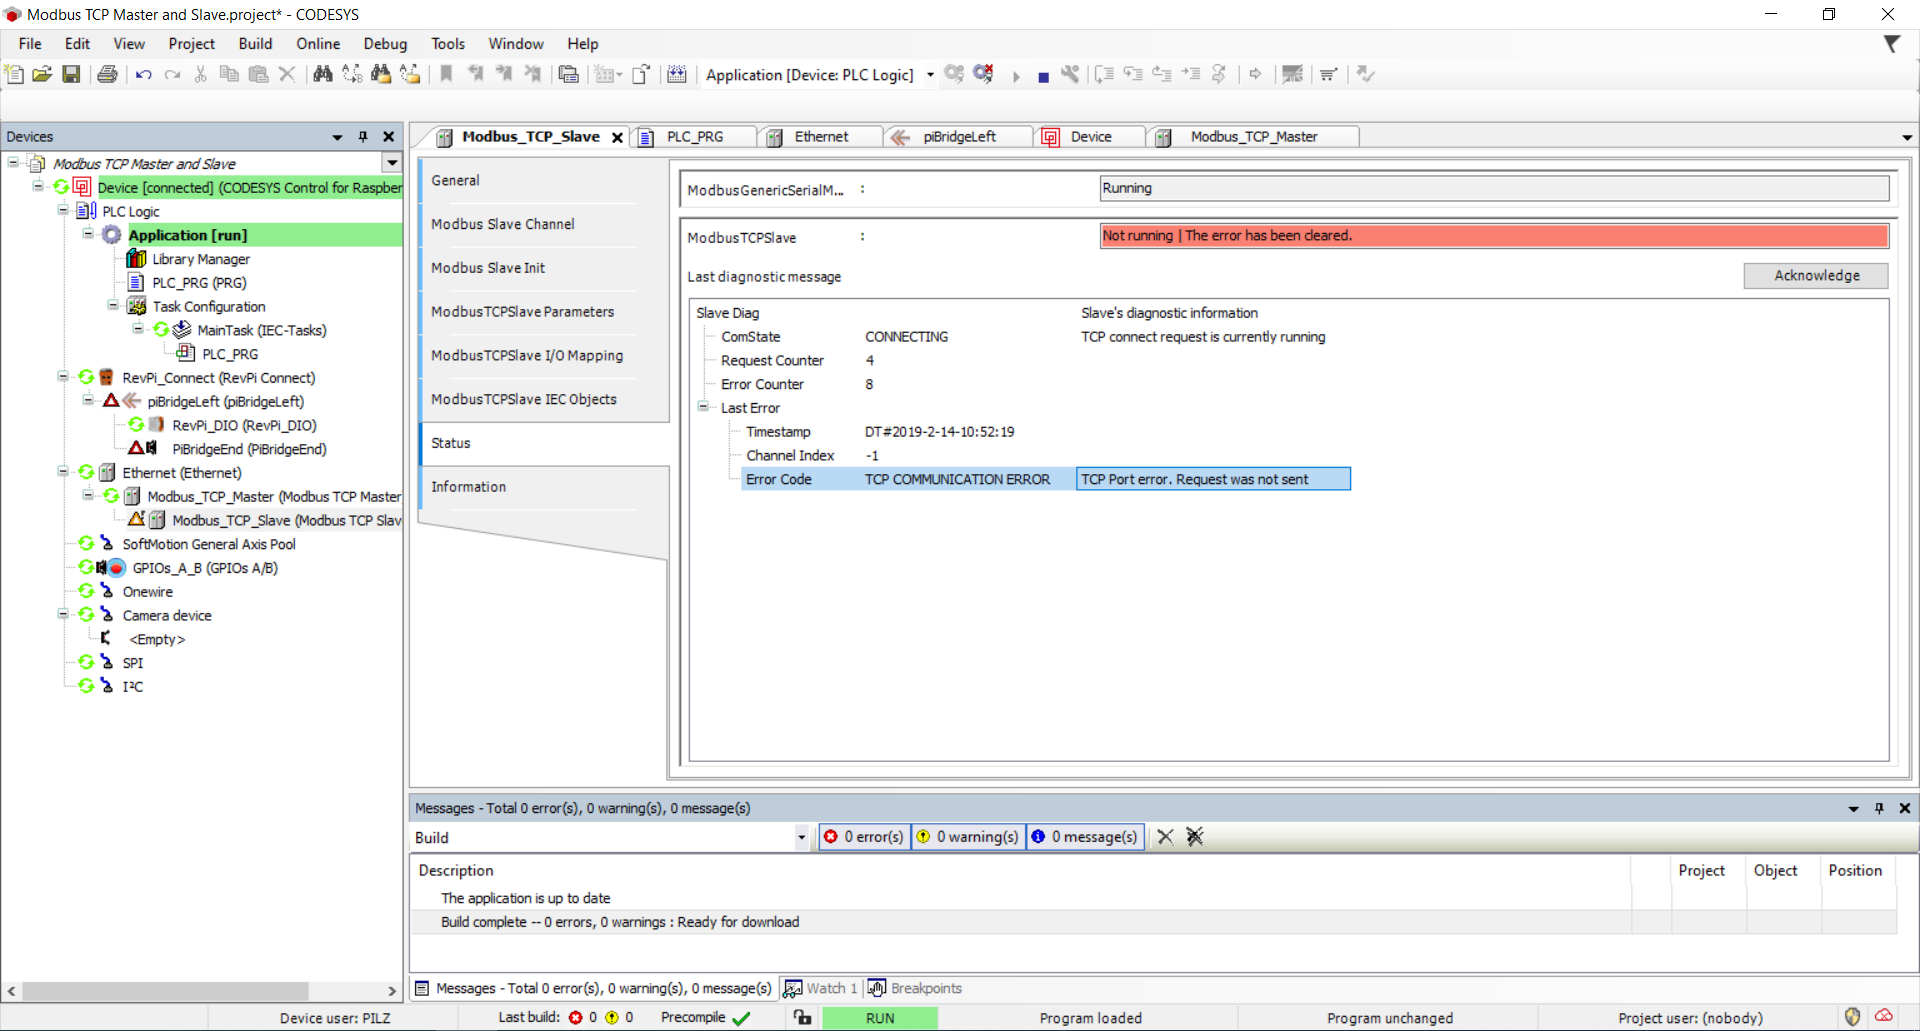
Task: Select Modbus_TCP_Slave in the device tree
Action: 286,520
